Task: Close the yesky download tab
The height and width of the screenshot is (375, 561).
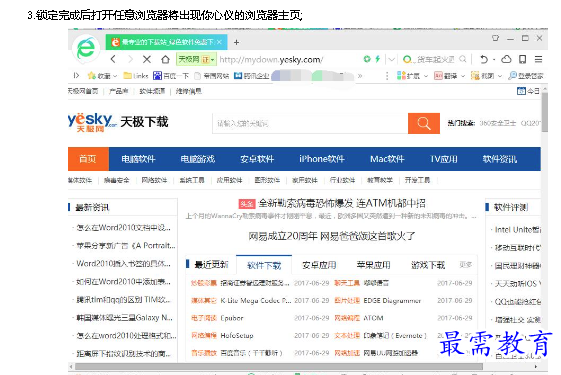Action: pos(219,42)
